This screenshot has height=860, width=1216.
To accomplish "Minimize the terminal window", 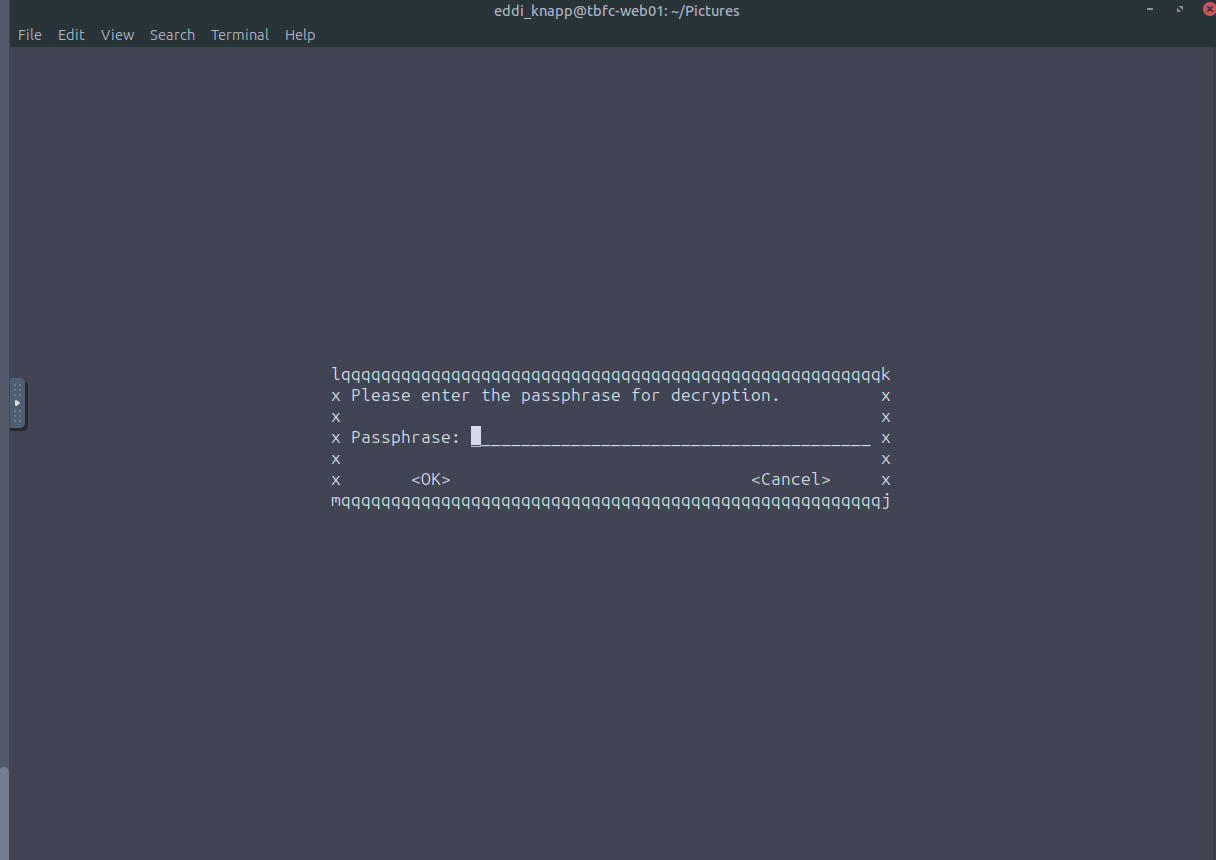I will click(1148, 10).
